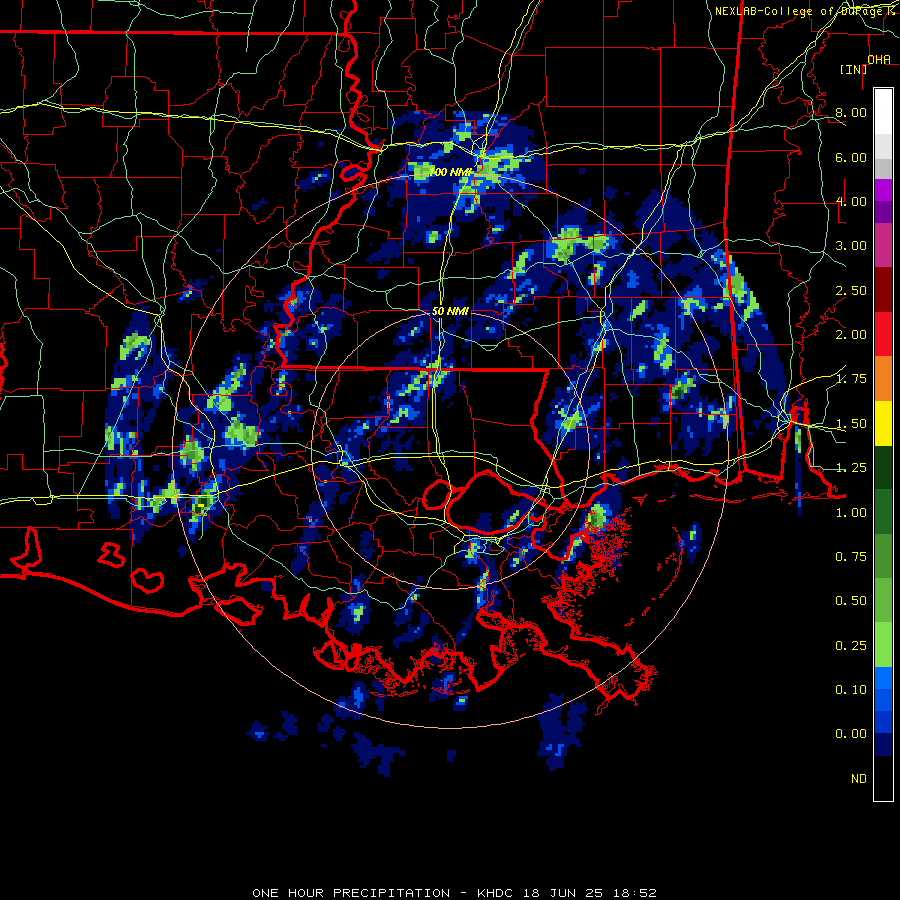Click the "100 NMI" range ring label
Screen dimensions: 900x900
(x=451, y=172)
